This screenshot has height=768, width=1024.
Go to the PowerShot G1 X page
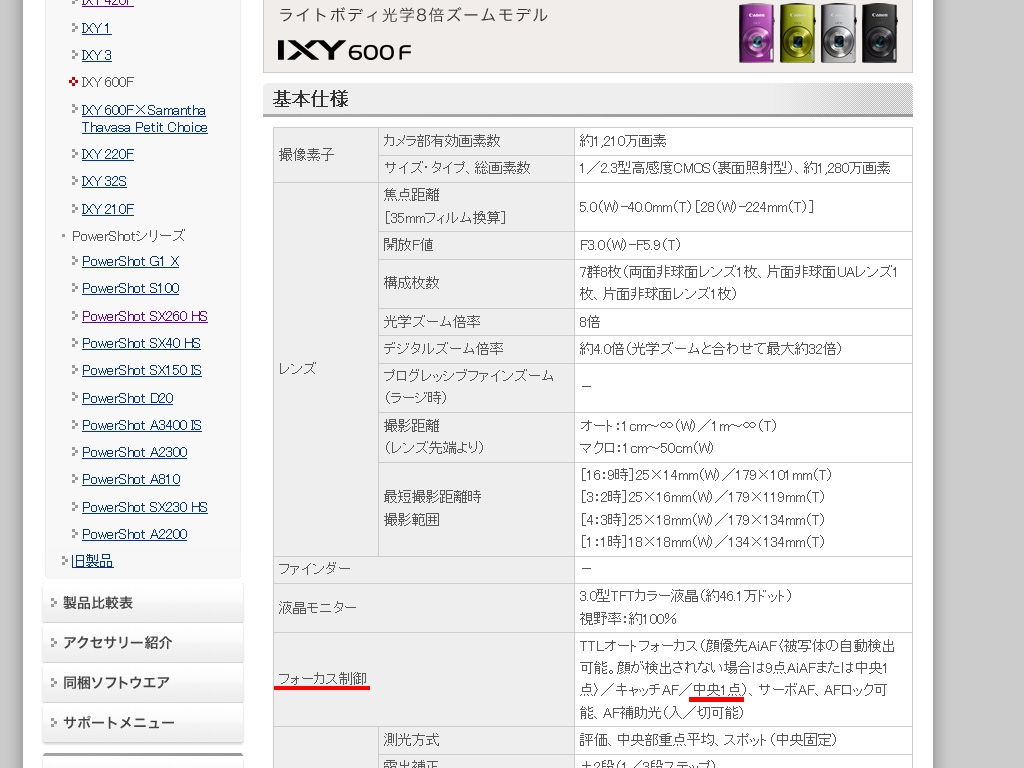(x=130, y=261)
